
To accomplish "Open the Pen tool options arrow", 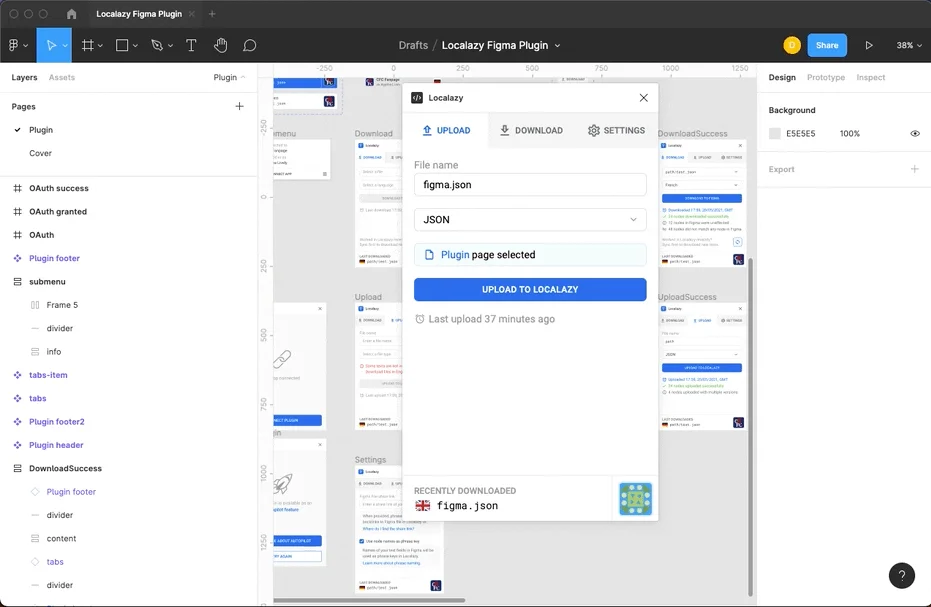I will [x=170, y=46].
